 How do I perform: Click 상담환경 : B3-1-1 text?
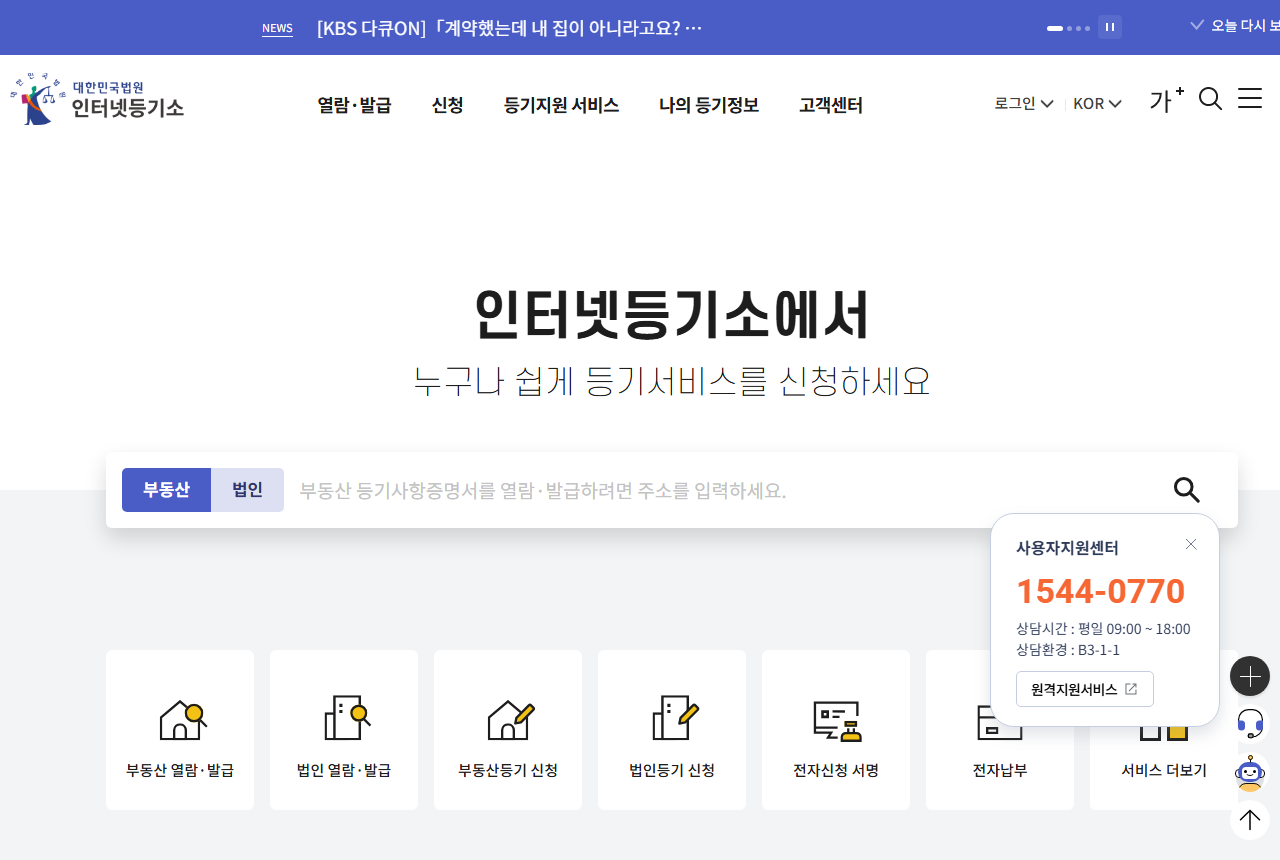pos(1068,650)
